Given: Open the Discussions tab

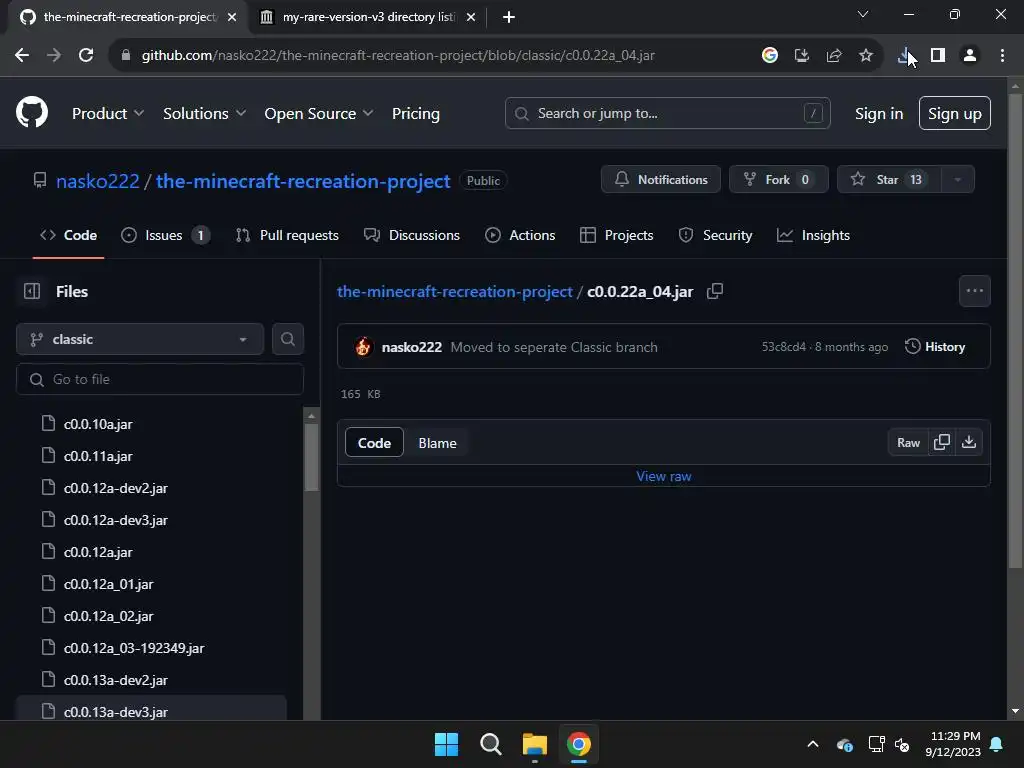Looking at the screenshot, I should click(412, 235).
